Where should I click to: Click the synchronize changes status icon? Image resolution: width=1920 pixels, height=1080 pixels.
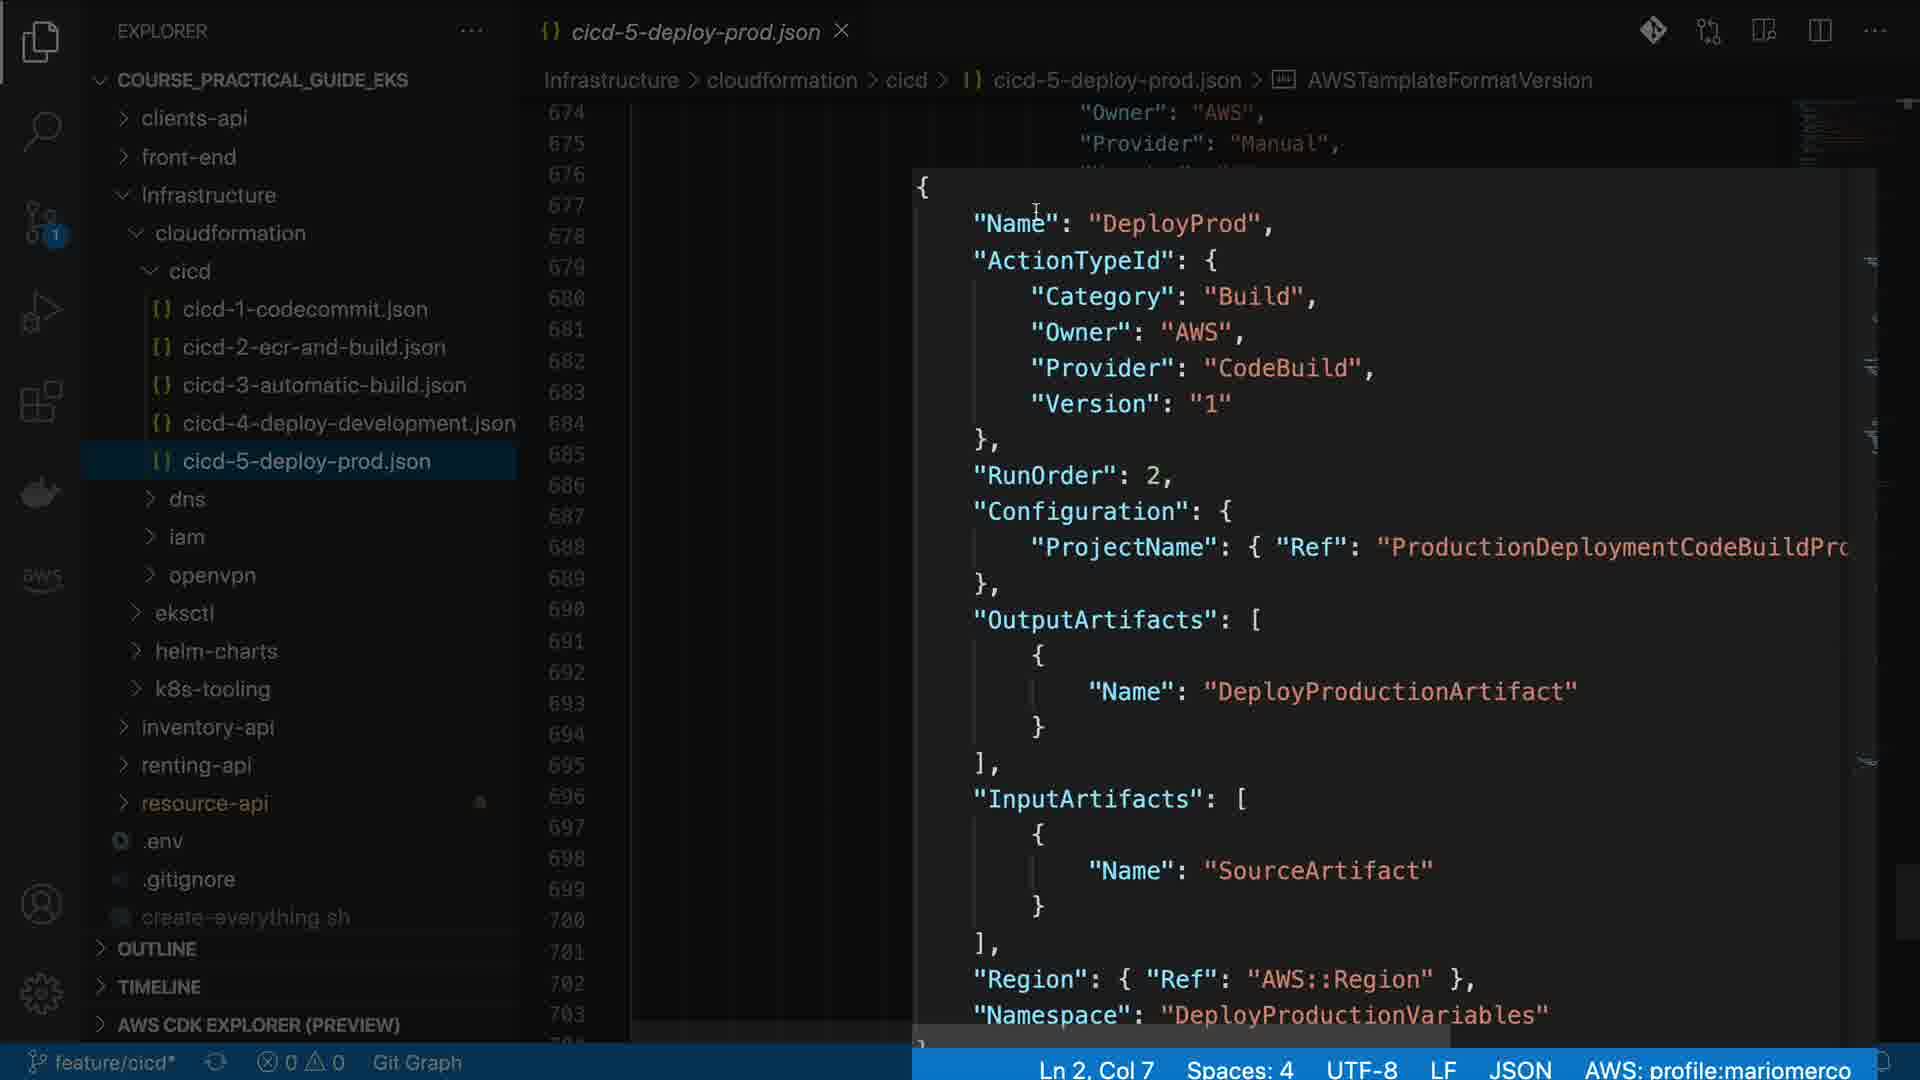(215, 1062)
